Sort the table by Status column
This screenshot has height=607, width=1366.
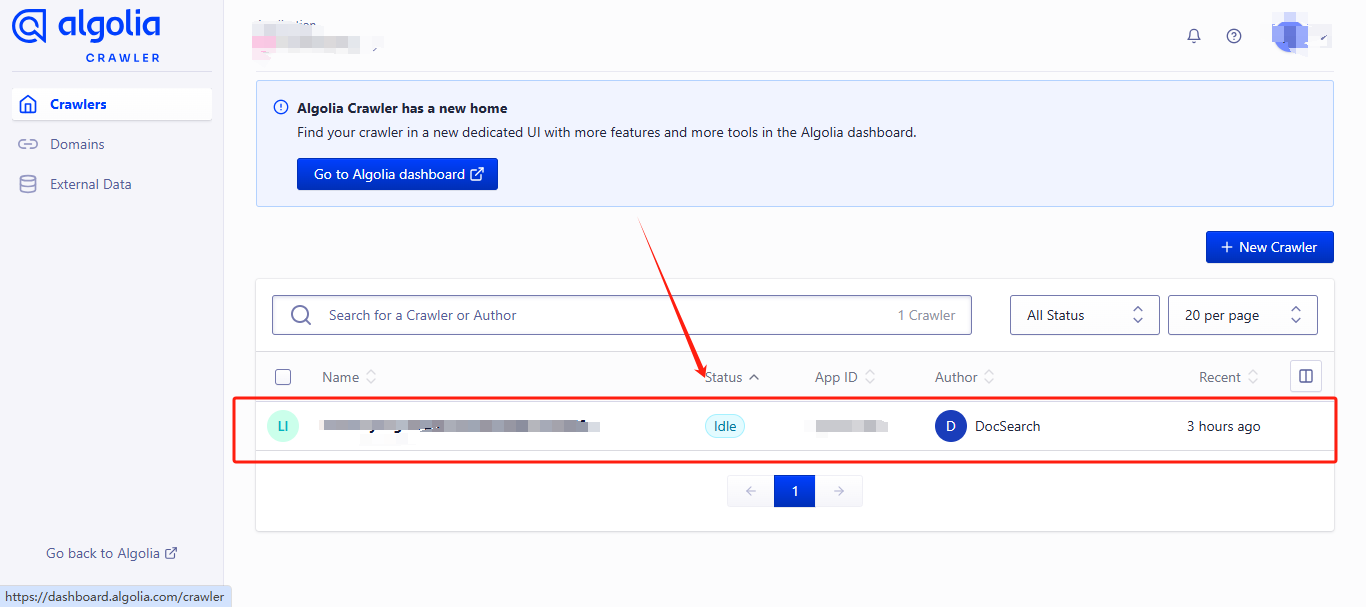pyautogui.click(x=731, y=377)
